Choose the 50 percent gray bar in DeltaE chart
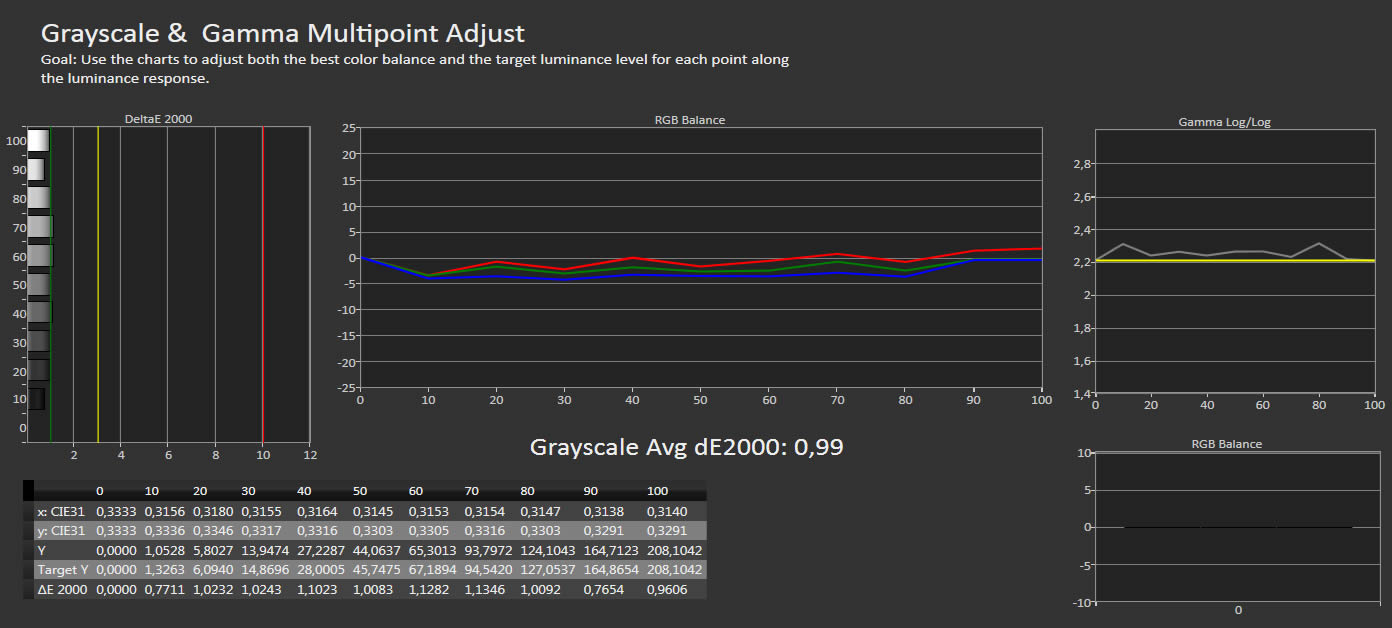The height and width of the screenshot is (628, 1392). (x=39, y=284)
